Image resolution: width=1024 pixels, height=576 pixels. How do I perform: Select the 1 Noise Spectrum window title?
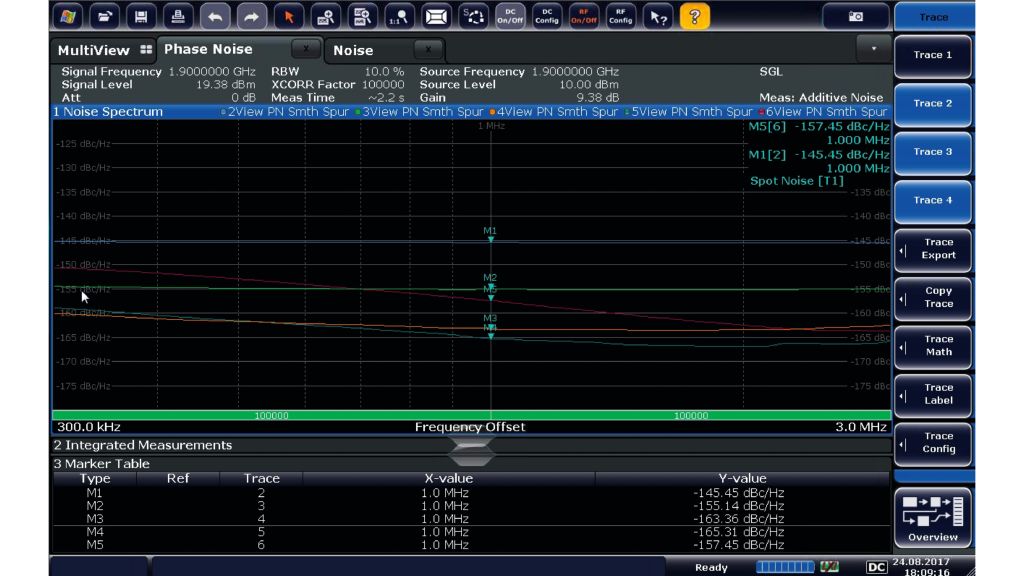point(108,112)
